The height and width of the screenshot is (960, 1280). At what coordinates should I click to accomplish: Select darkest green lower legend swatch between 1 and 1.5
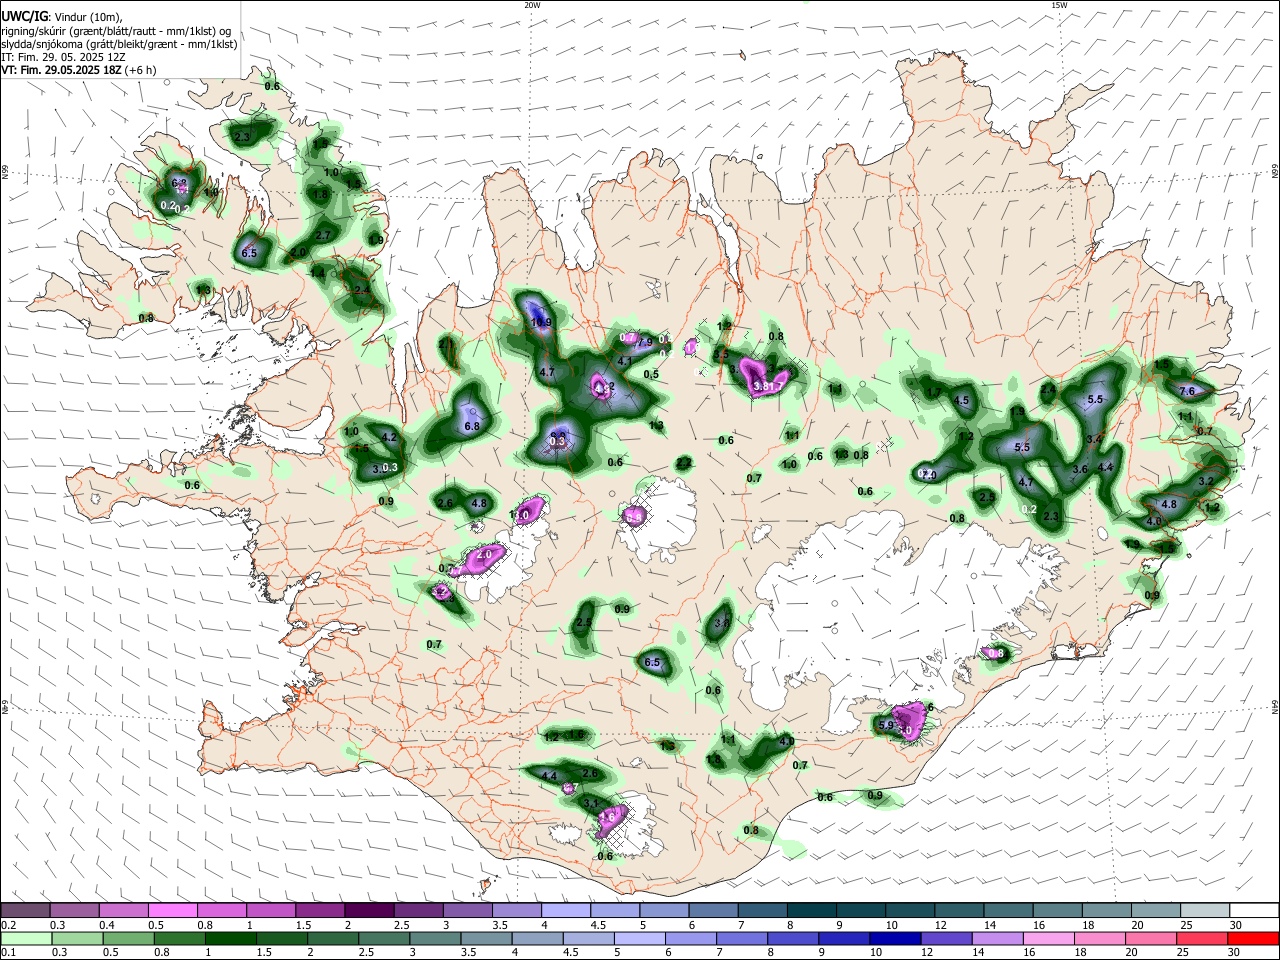(231, 939)
